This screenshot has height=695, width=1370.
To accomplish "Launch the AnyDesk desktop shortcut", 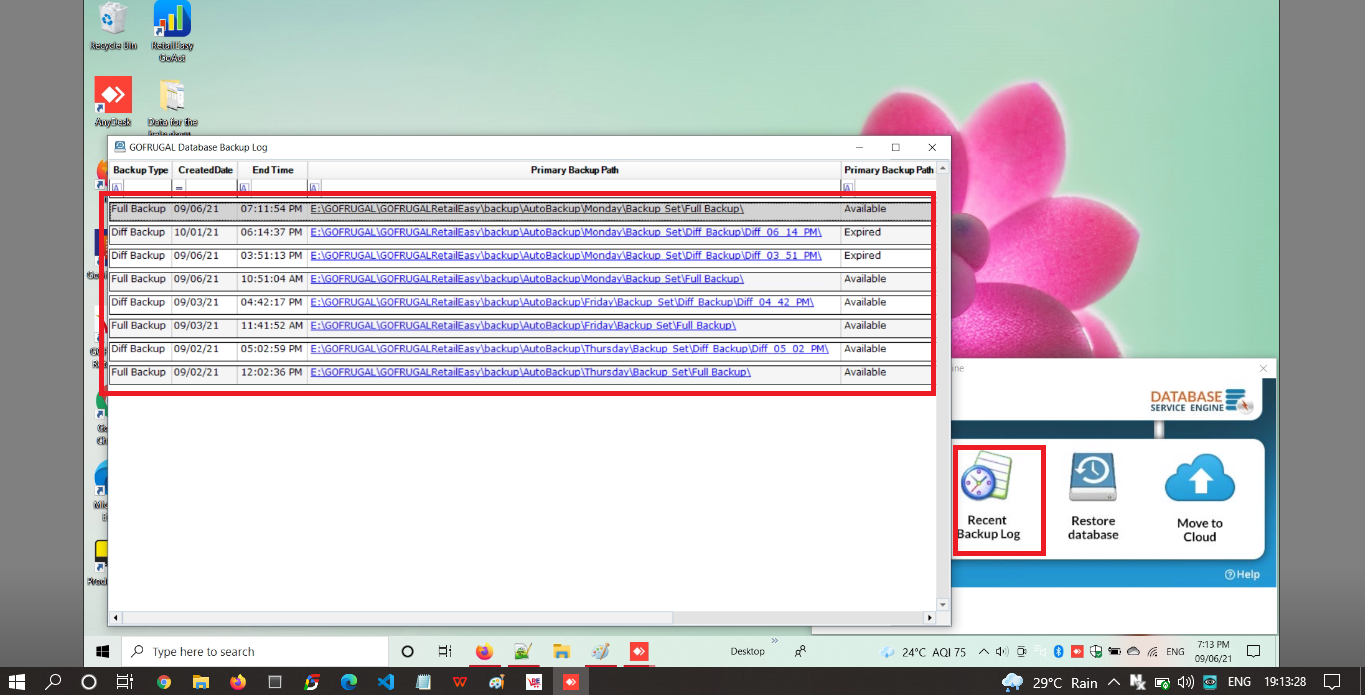I will [113, 102].
